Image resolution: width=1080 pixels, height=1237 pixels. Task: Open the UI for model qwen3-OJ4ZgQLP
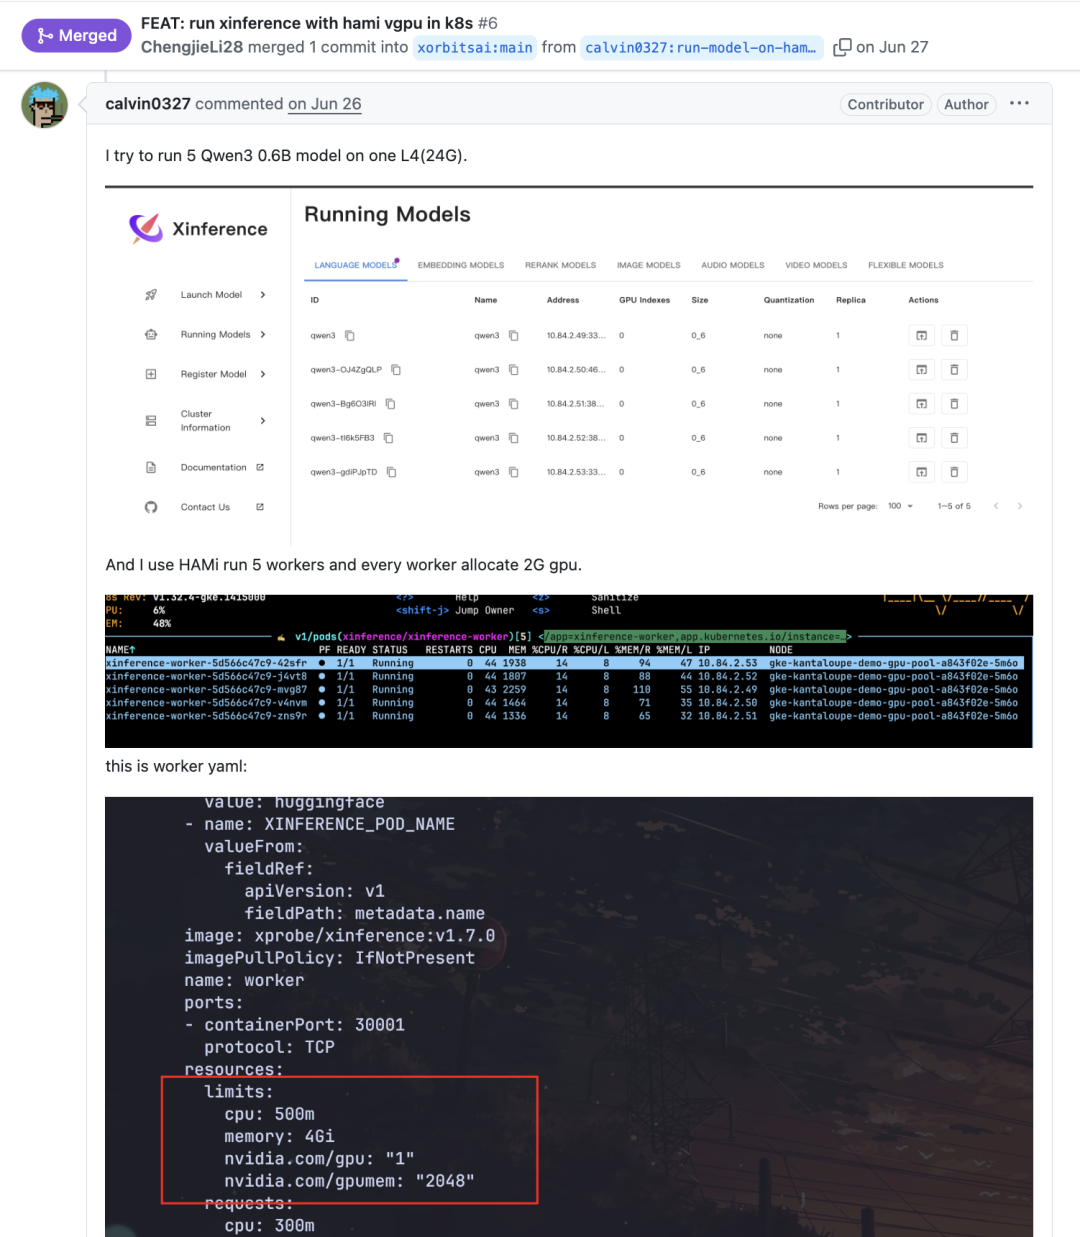[x=921, y=370]
